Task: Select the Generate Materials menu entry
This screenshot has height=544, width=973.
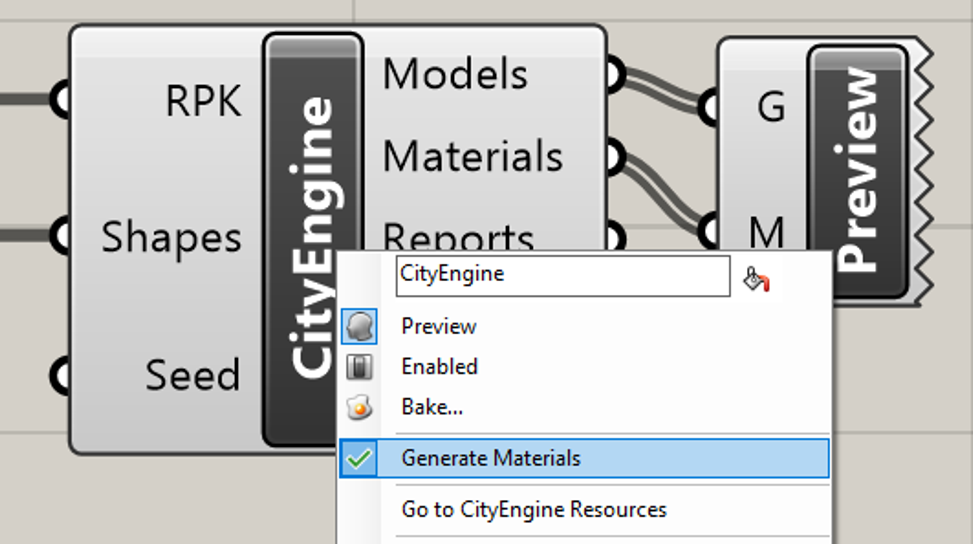Action: pyautogui.click(x=584, y=458)
